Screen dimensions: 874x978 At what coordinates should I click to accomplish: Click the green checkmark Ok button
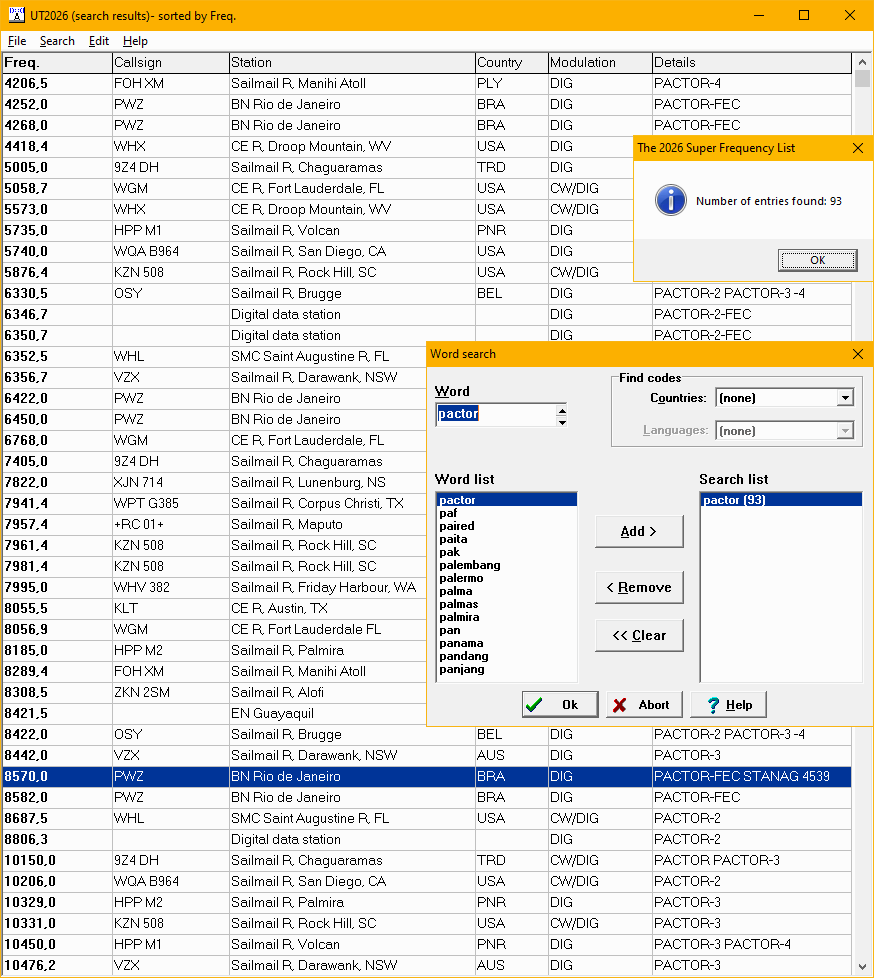(x=559, y=705)
